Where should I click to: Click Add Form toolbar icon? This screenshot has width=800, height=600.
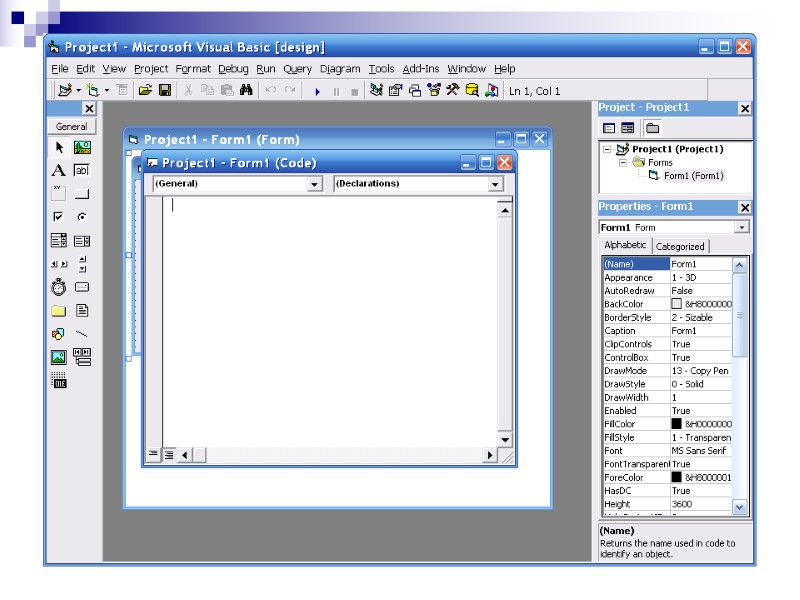(93, 90)
